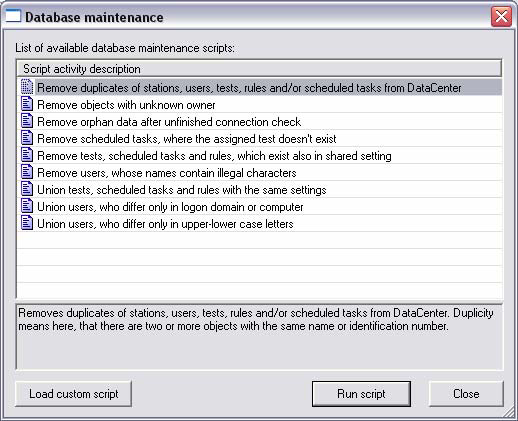Image resolution: width=518 pixels, height=421 pixels.
Task: Click script icon beside Remove duplicates of stations
Action: (x=27, y=87)
